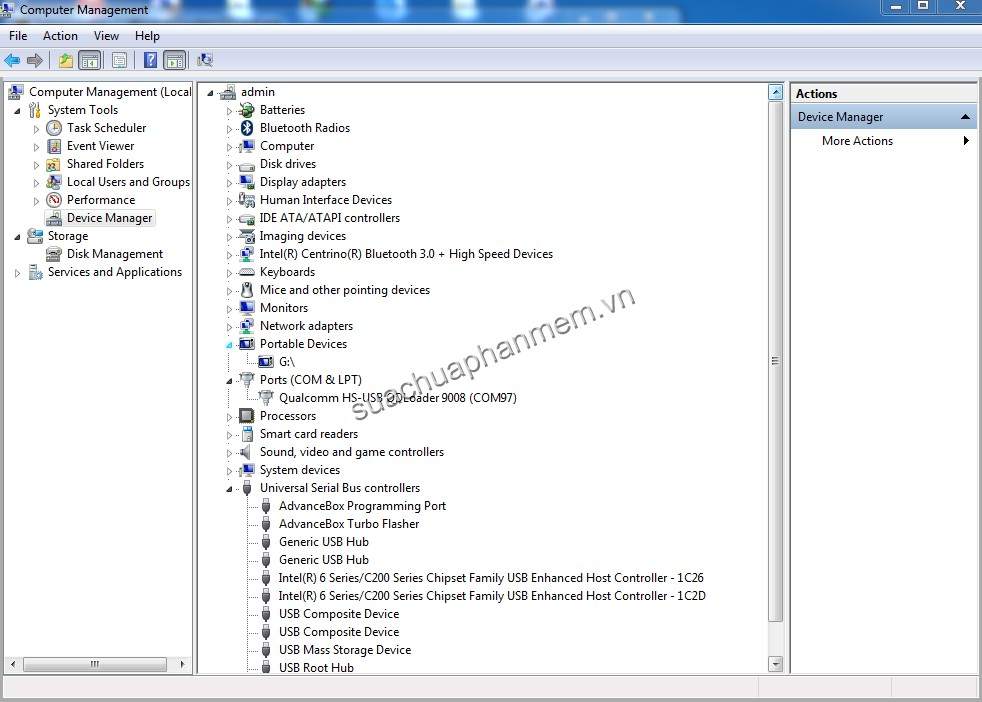The height and width of the screenshot is (702, 982).
Task: Click the Forward arrow toolbar icon
Action: (x=35, y=60)
